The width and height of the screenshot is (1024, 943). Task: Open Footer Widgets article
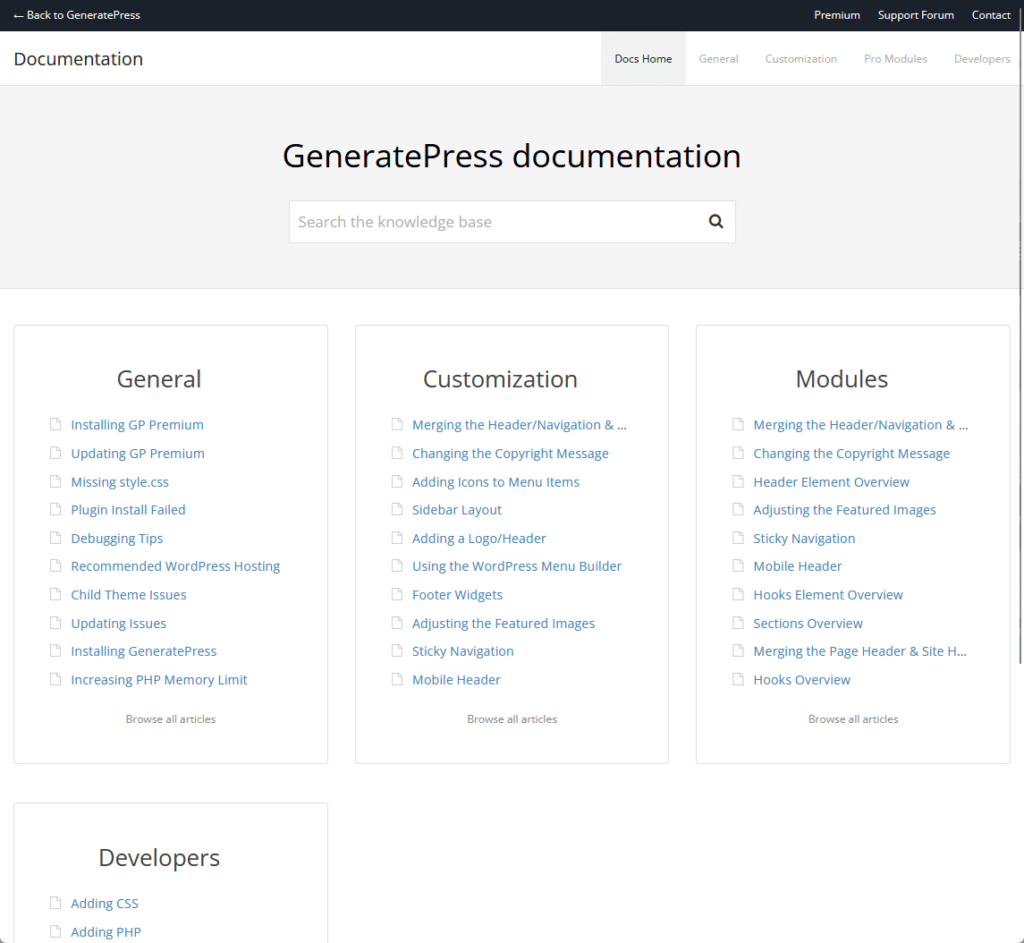click(457, 594)
